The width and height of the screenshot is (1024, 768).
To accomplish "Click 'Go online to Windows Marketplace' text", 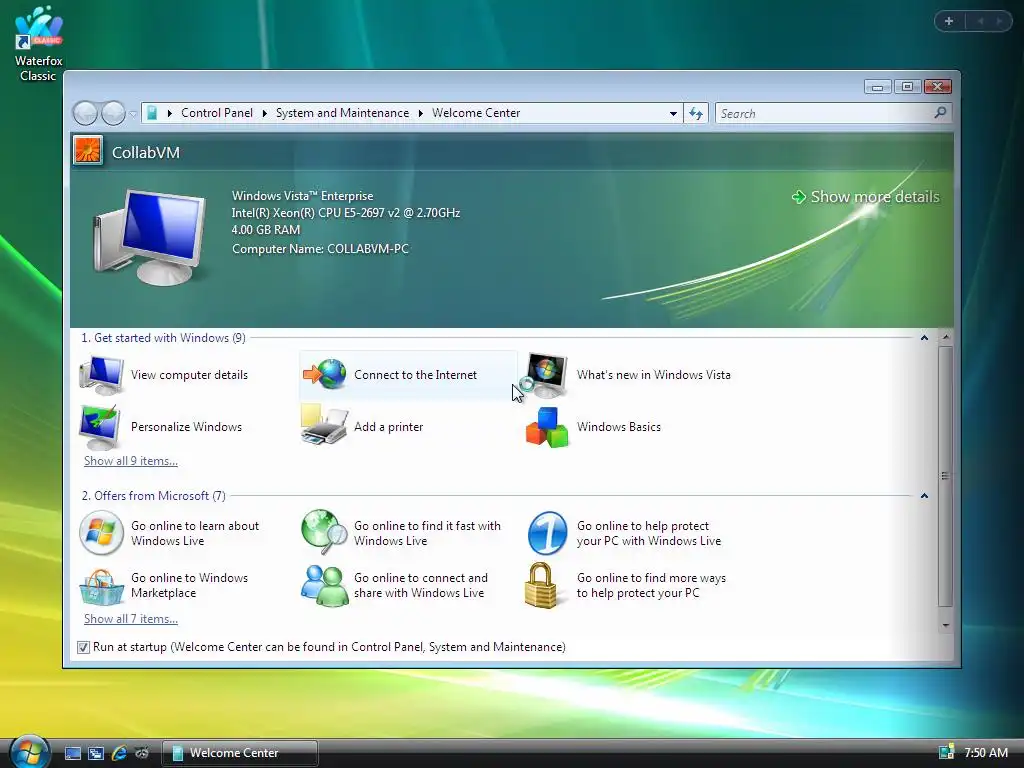I will [x=189, y=586].
